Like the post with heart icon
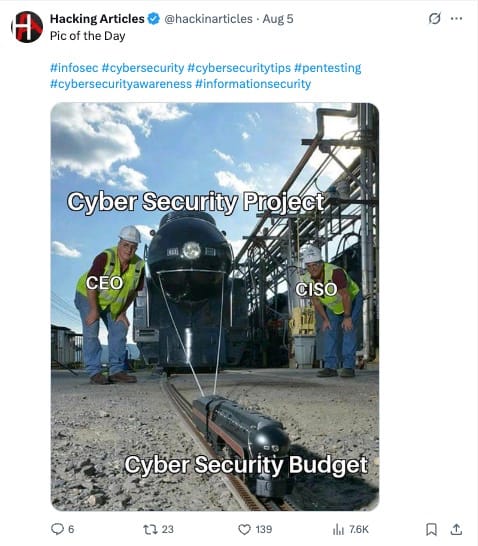The image size is (478, 546). pos(244,530)
